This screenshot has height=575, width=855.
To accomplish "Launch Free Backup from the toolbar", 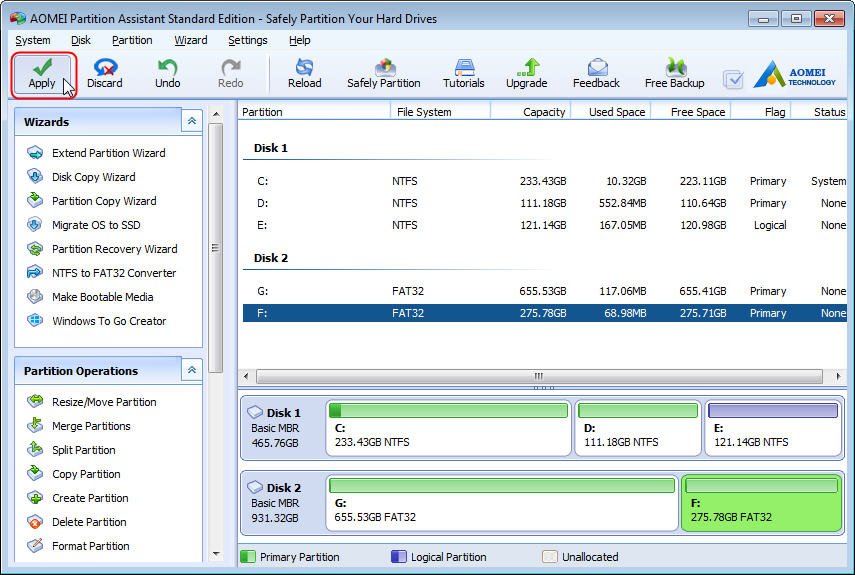I will click(674, 73).
